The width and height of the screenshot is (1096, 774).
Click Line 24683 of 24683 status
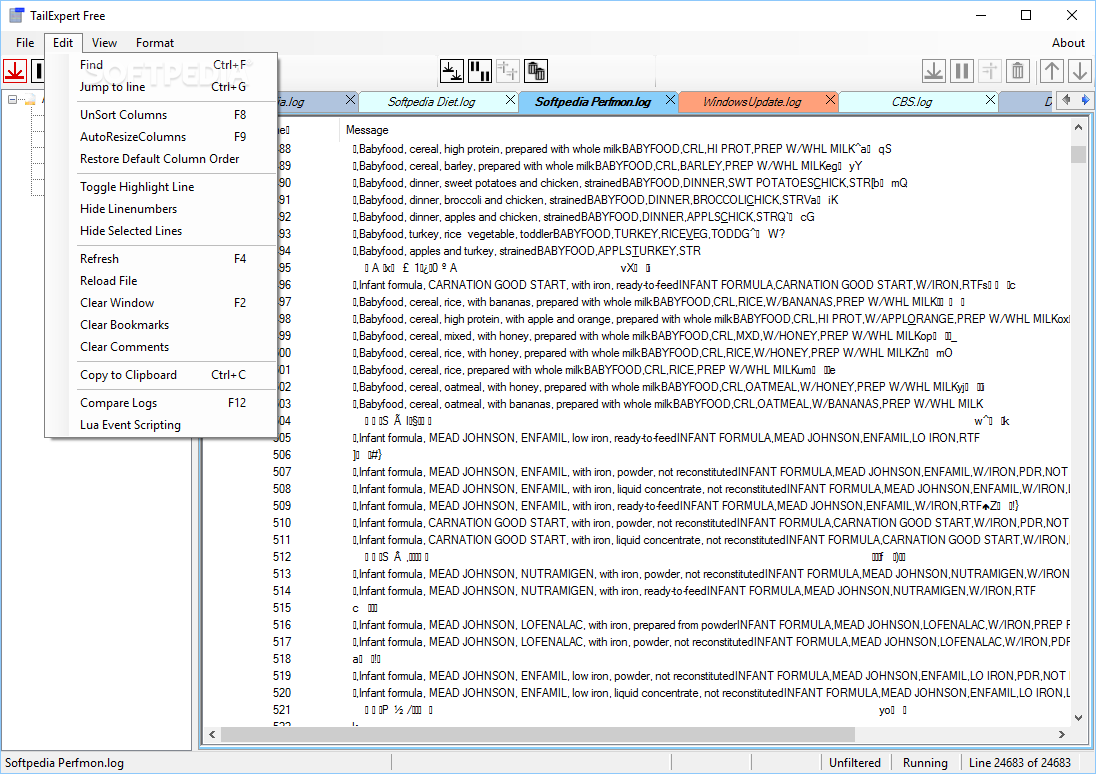tap(1020, 763)
